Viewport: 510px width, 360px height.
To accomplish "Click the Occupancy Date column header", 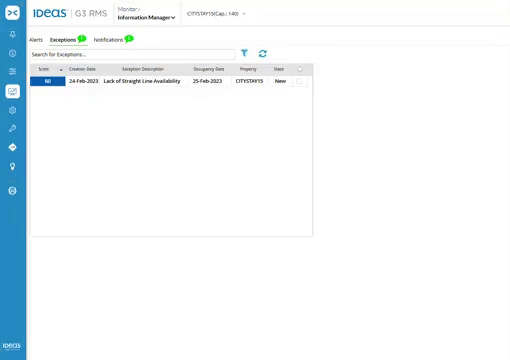I will tap(209, 69).
